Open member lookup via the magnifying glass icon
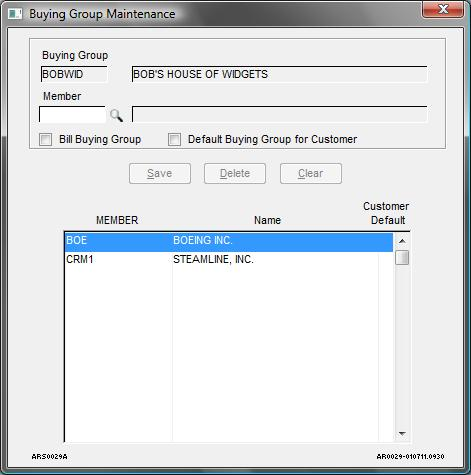The width and height of the screenshot is (471, 475). (116, 115)
